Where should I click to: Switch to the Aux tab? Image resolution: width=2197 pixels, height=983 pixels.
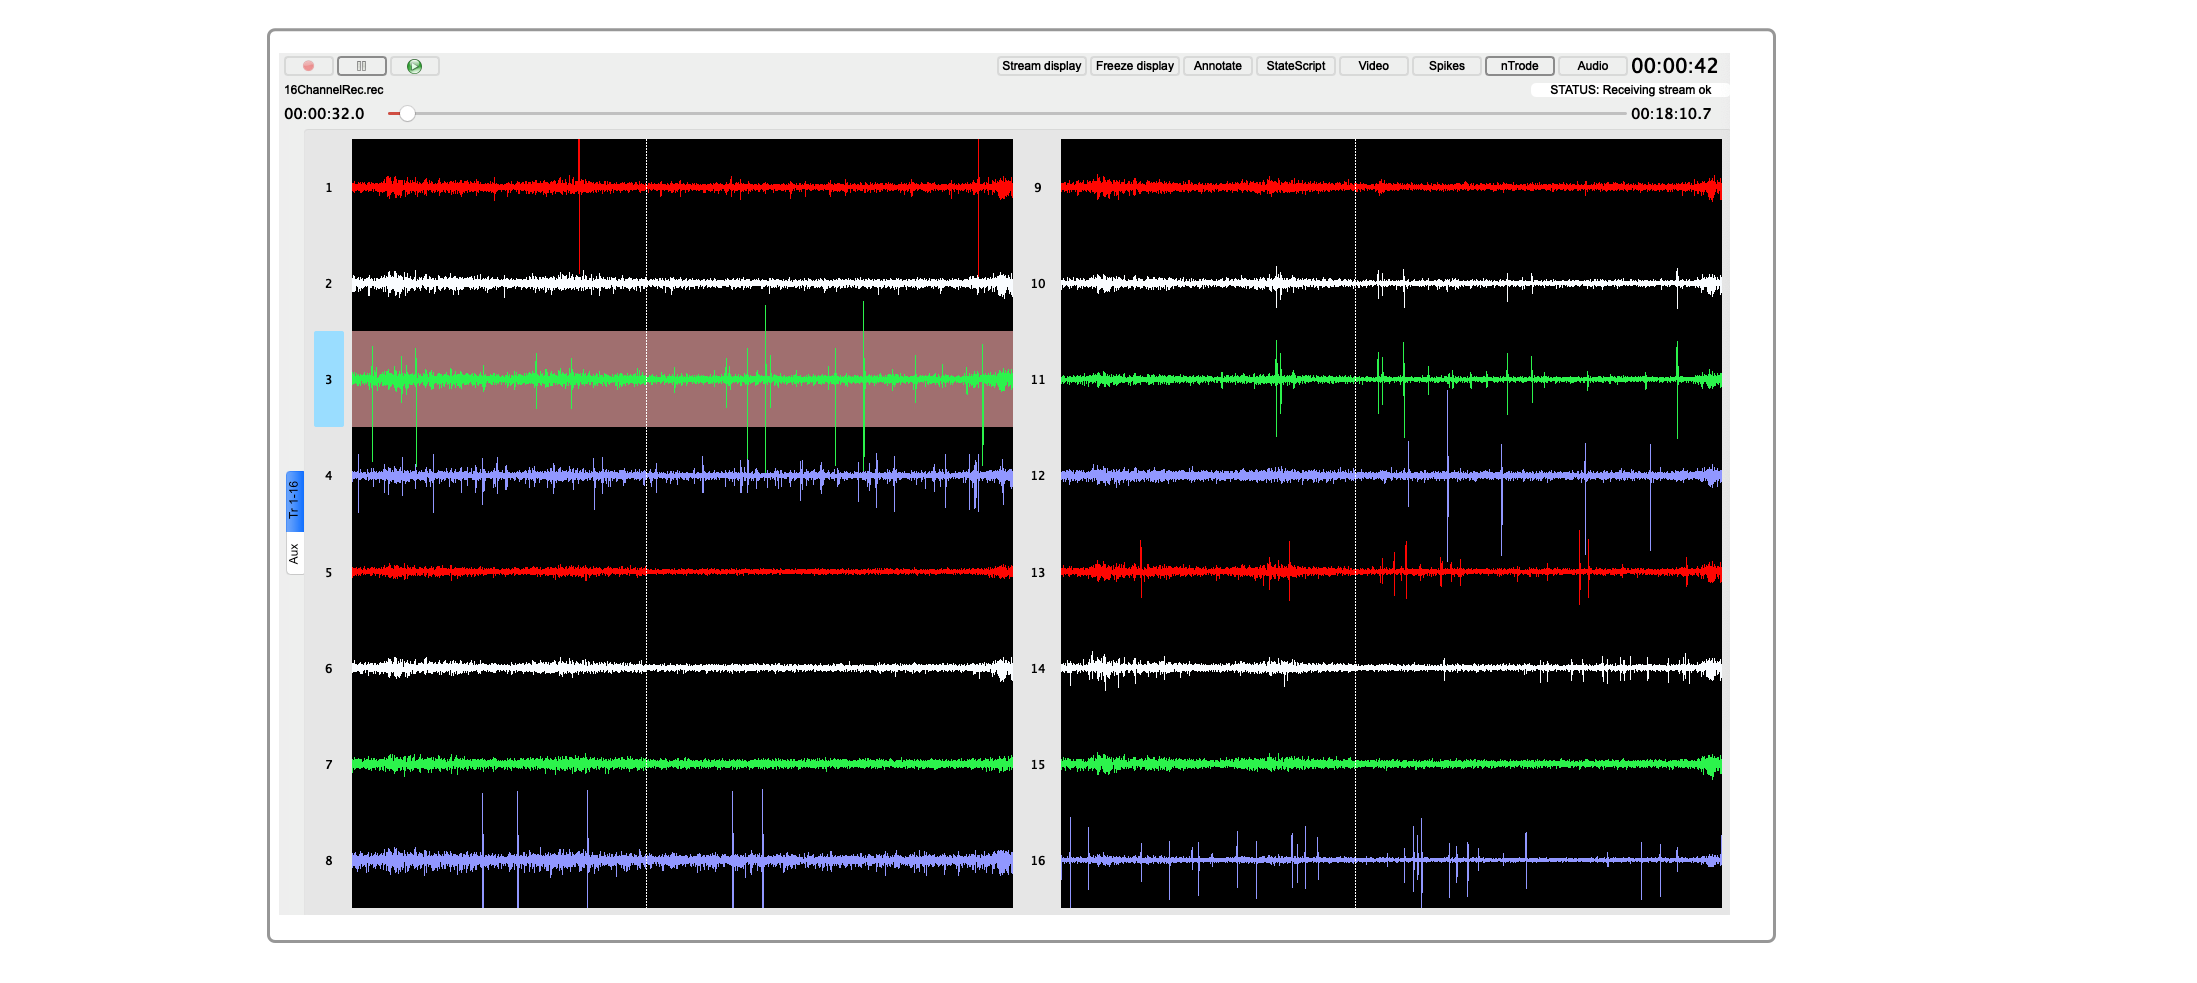(294, 554)
